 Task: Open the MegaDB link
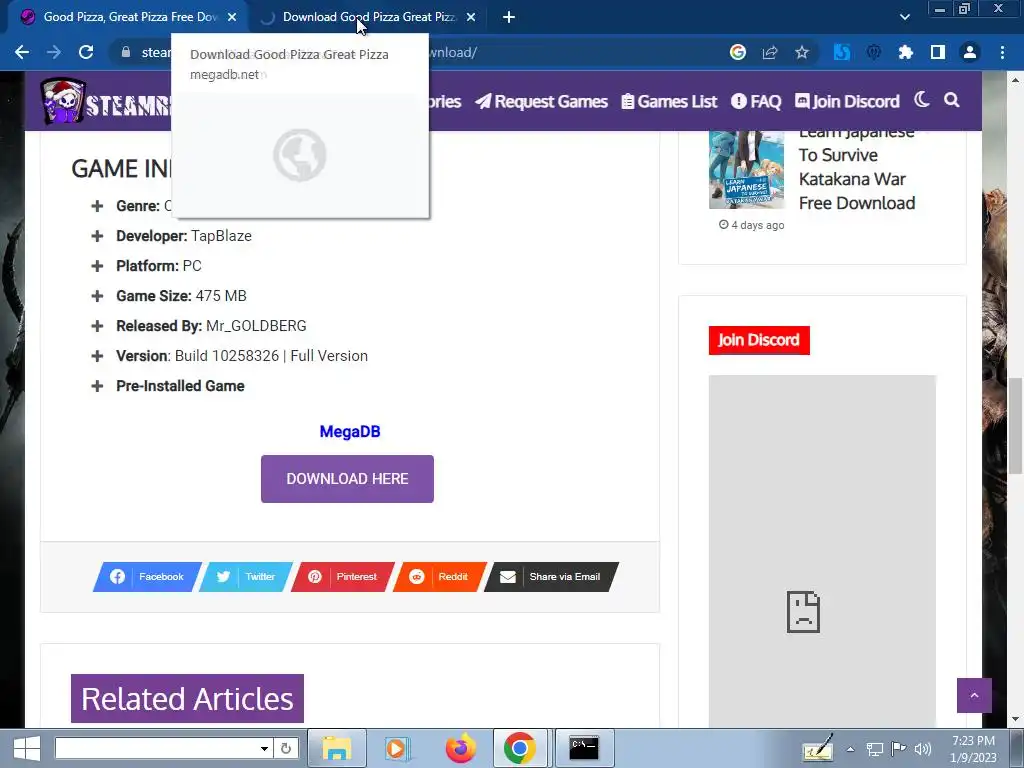point(350,432)
